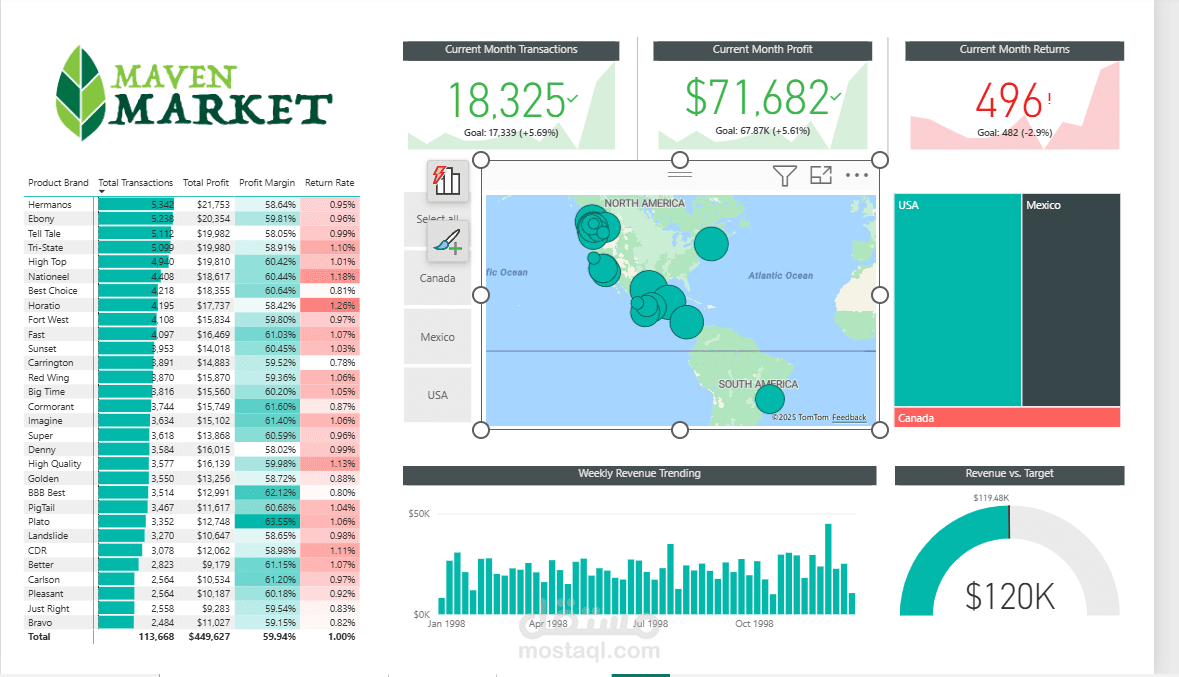Sort by Total Transactions column header
This screenshot has height=677, width=1179.
click(x=135, y=183)
